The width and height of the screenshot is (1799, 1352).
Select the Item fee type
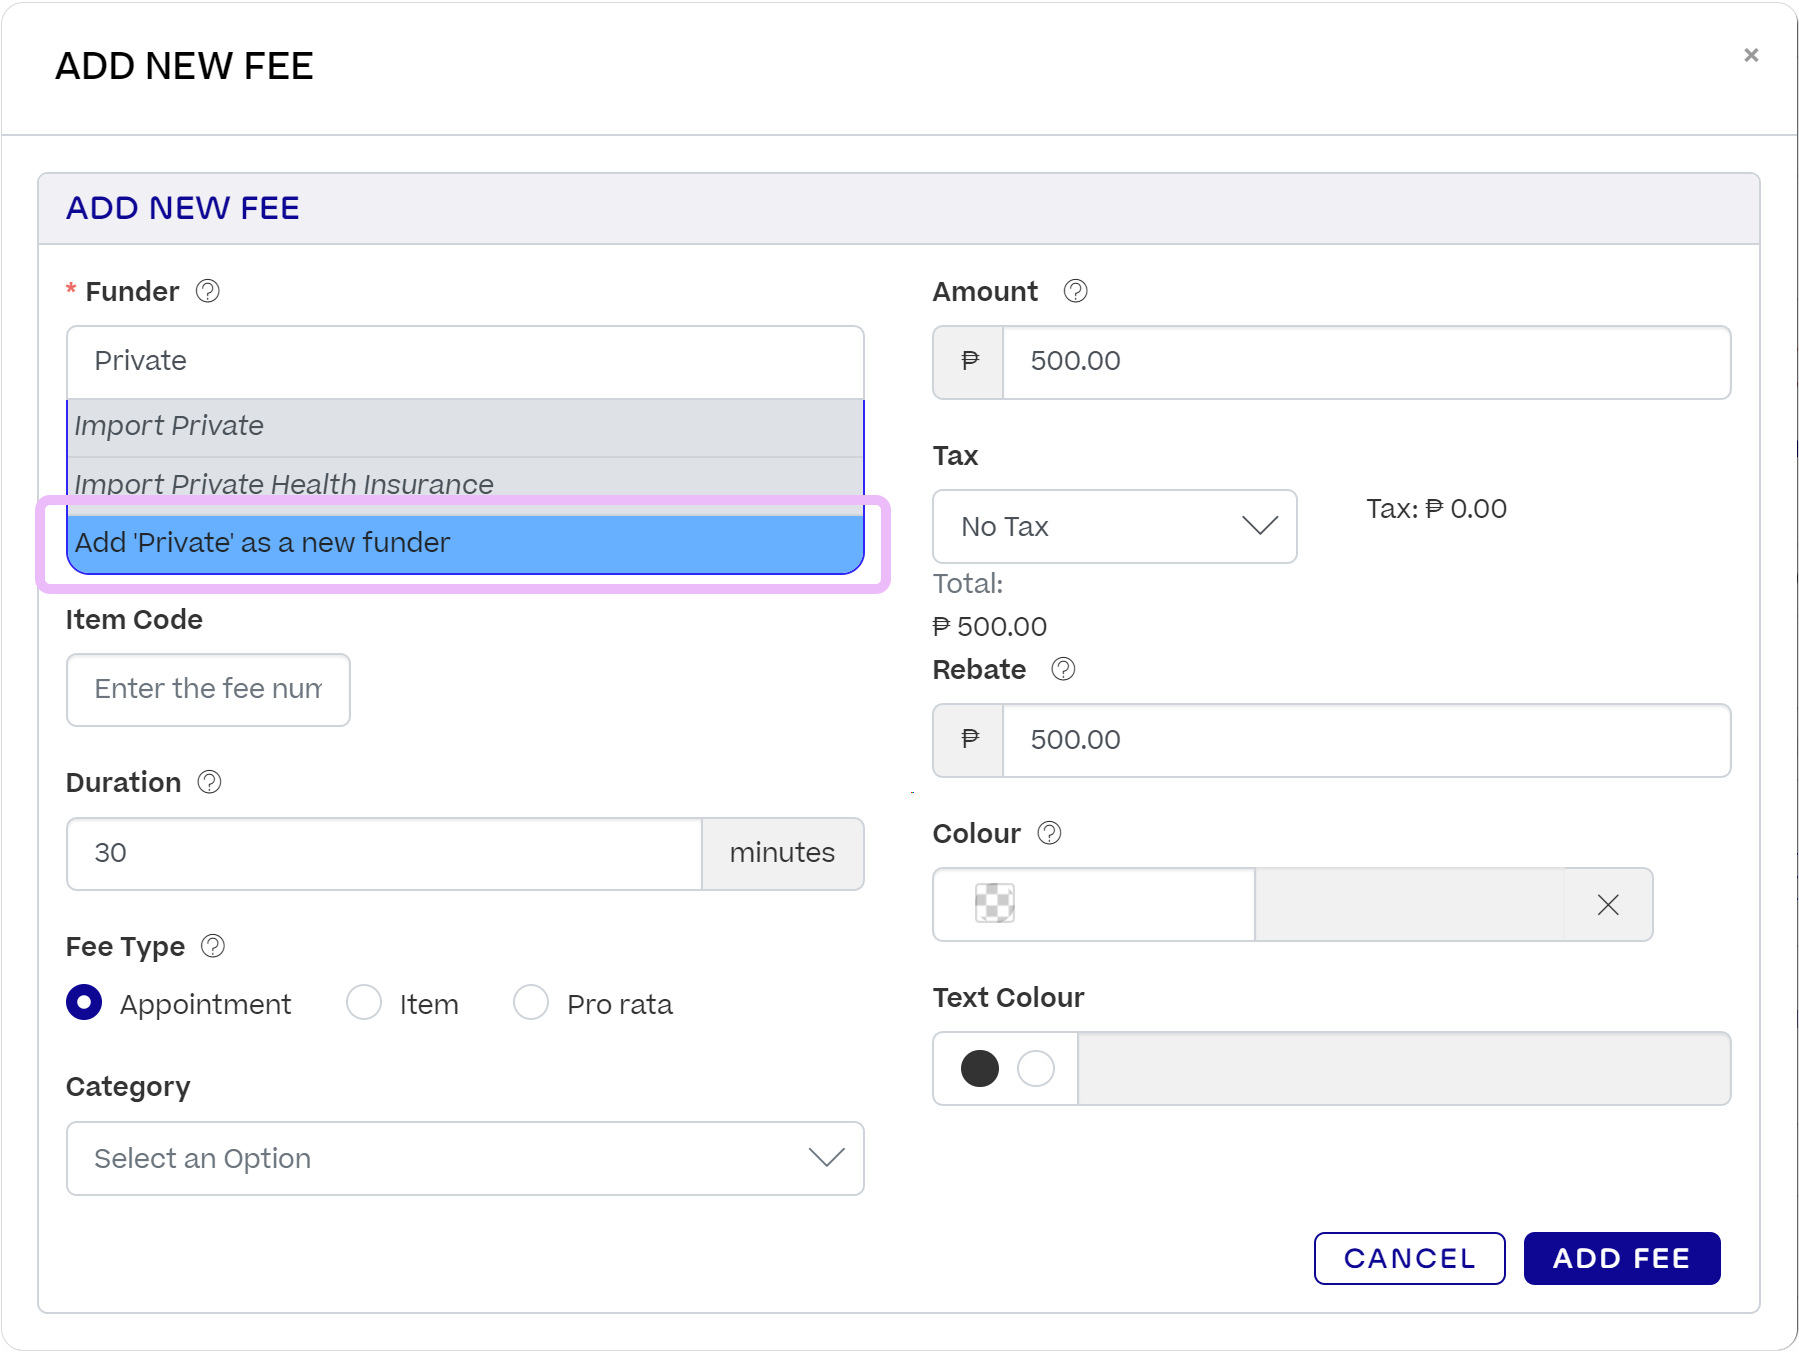[364, 1002]
